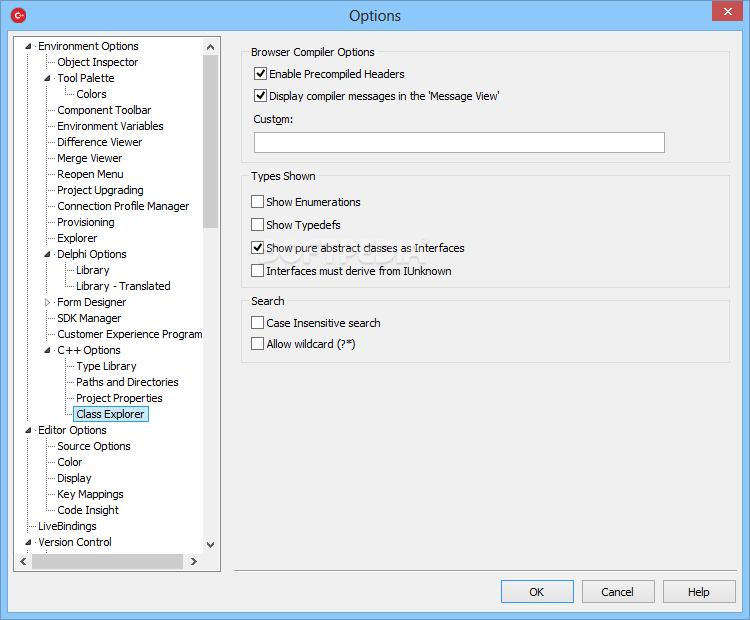The width and height of the screenshot is (750, 620).
Task: Toggle Enable Precompiled Headers checkbox
Action: (260, 74)
